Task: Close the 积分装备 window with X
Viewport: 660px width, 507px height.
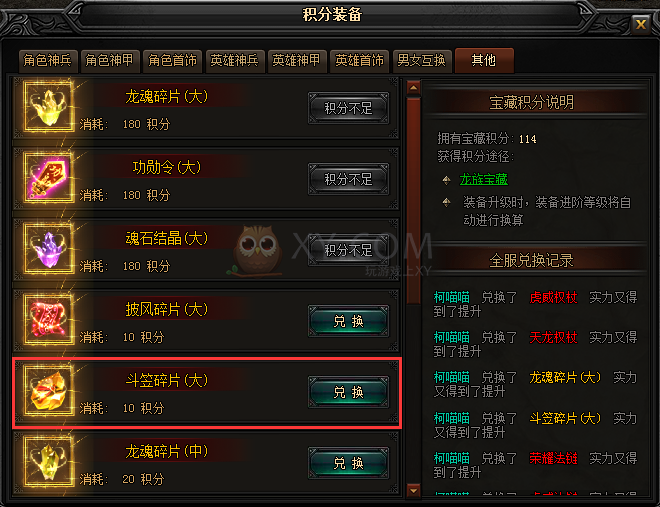Action: tap(641, 24)
